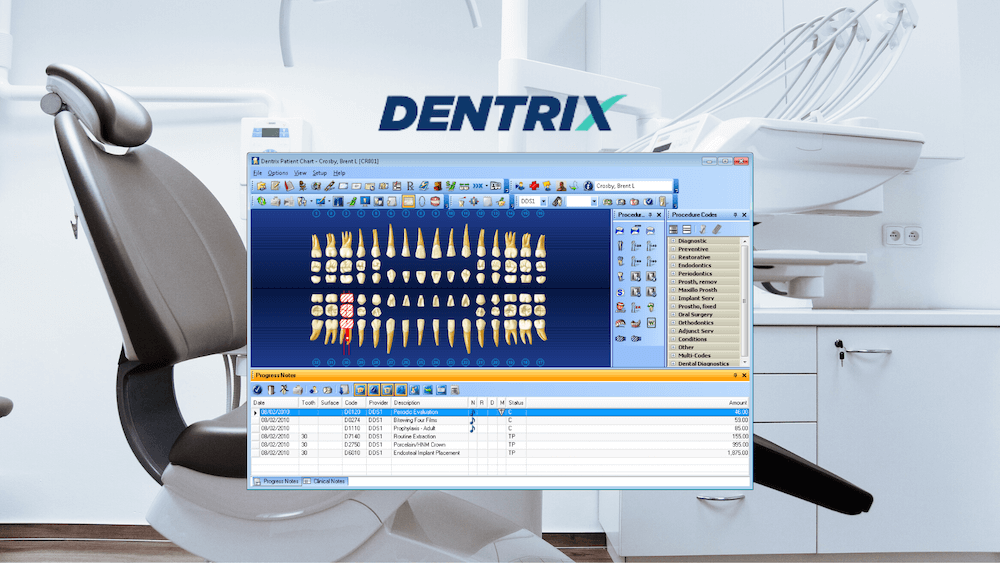Click the Procedure Codes list scrollbar
Image resolution: width=1000 pixels, height=563 pixels.
pos(744,302)
